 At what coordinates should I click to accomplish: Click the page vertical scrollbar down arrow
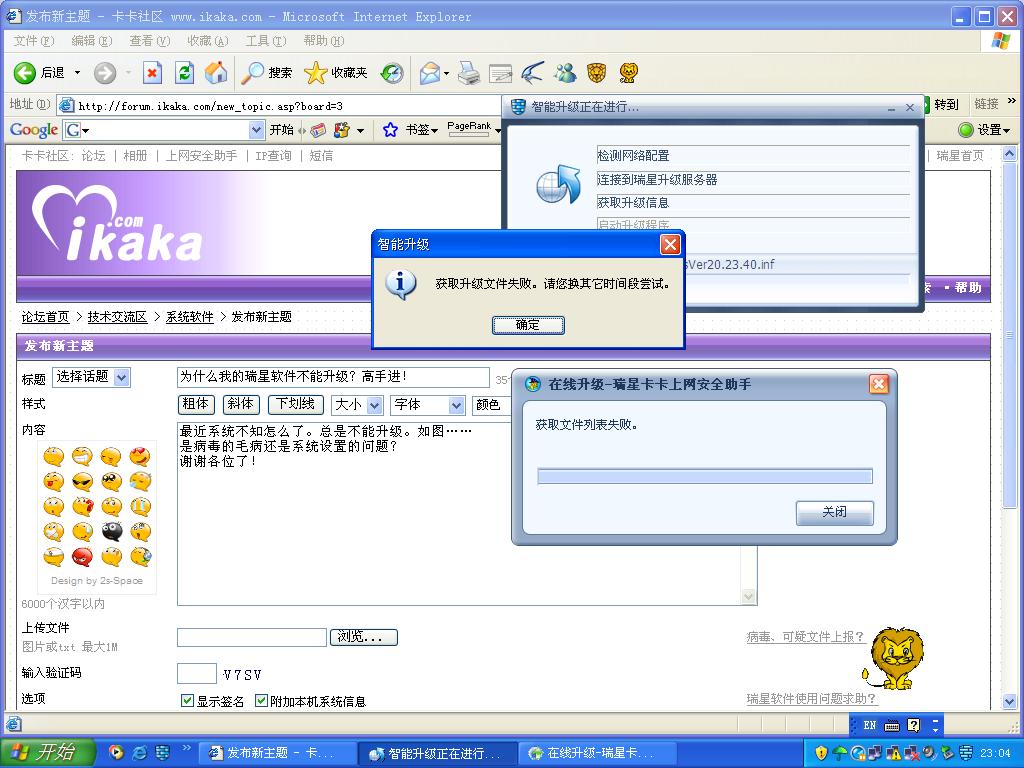(x=1009, y=702)
